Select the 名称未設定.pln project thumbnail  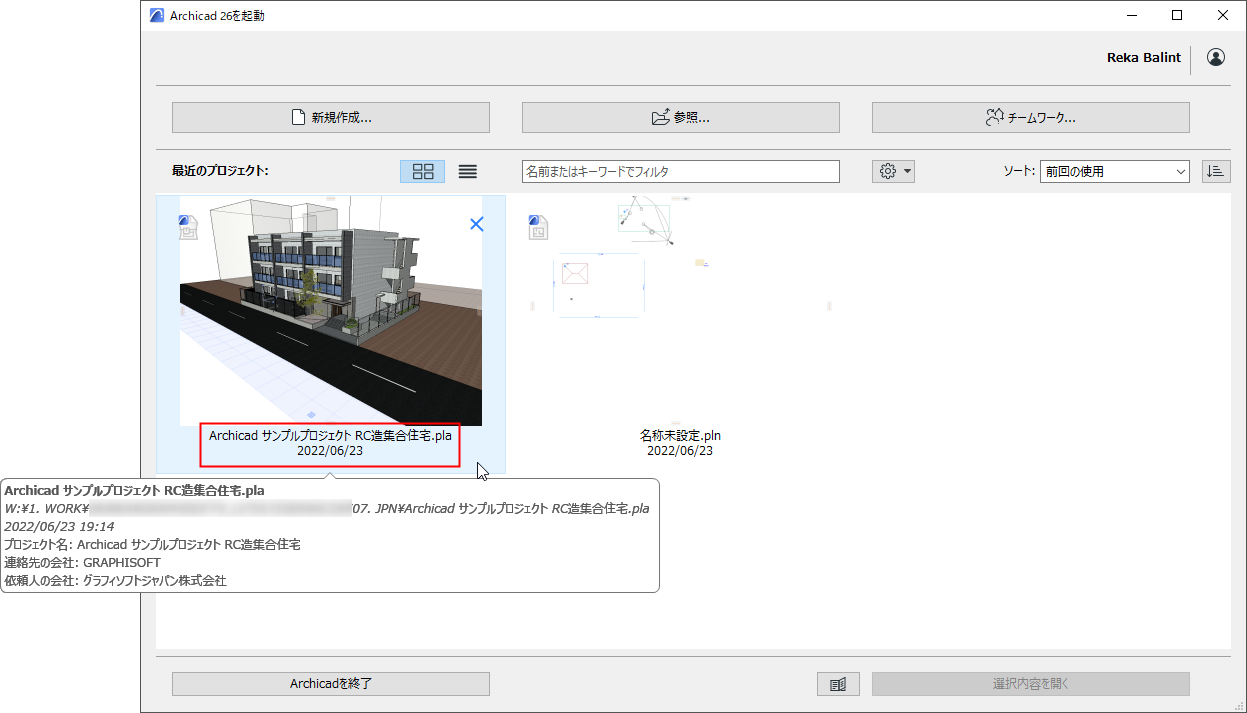pyautogui.click(x=680, y=311)
